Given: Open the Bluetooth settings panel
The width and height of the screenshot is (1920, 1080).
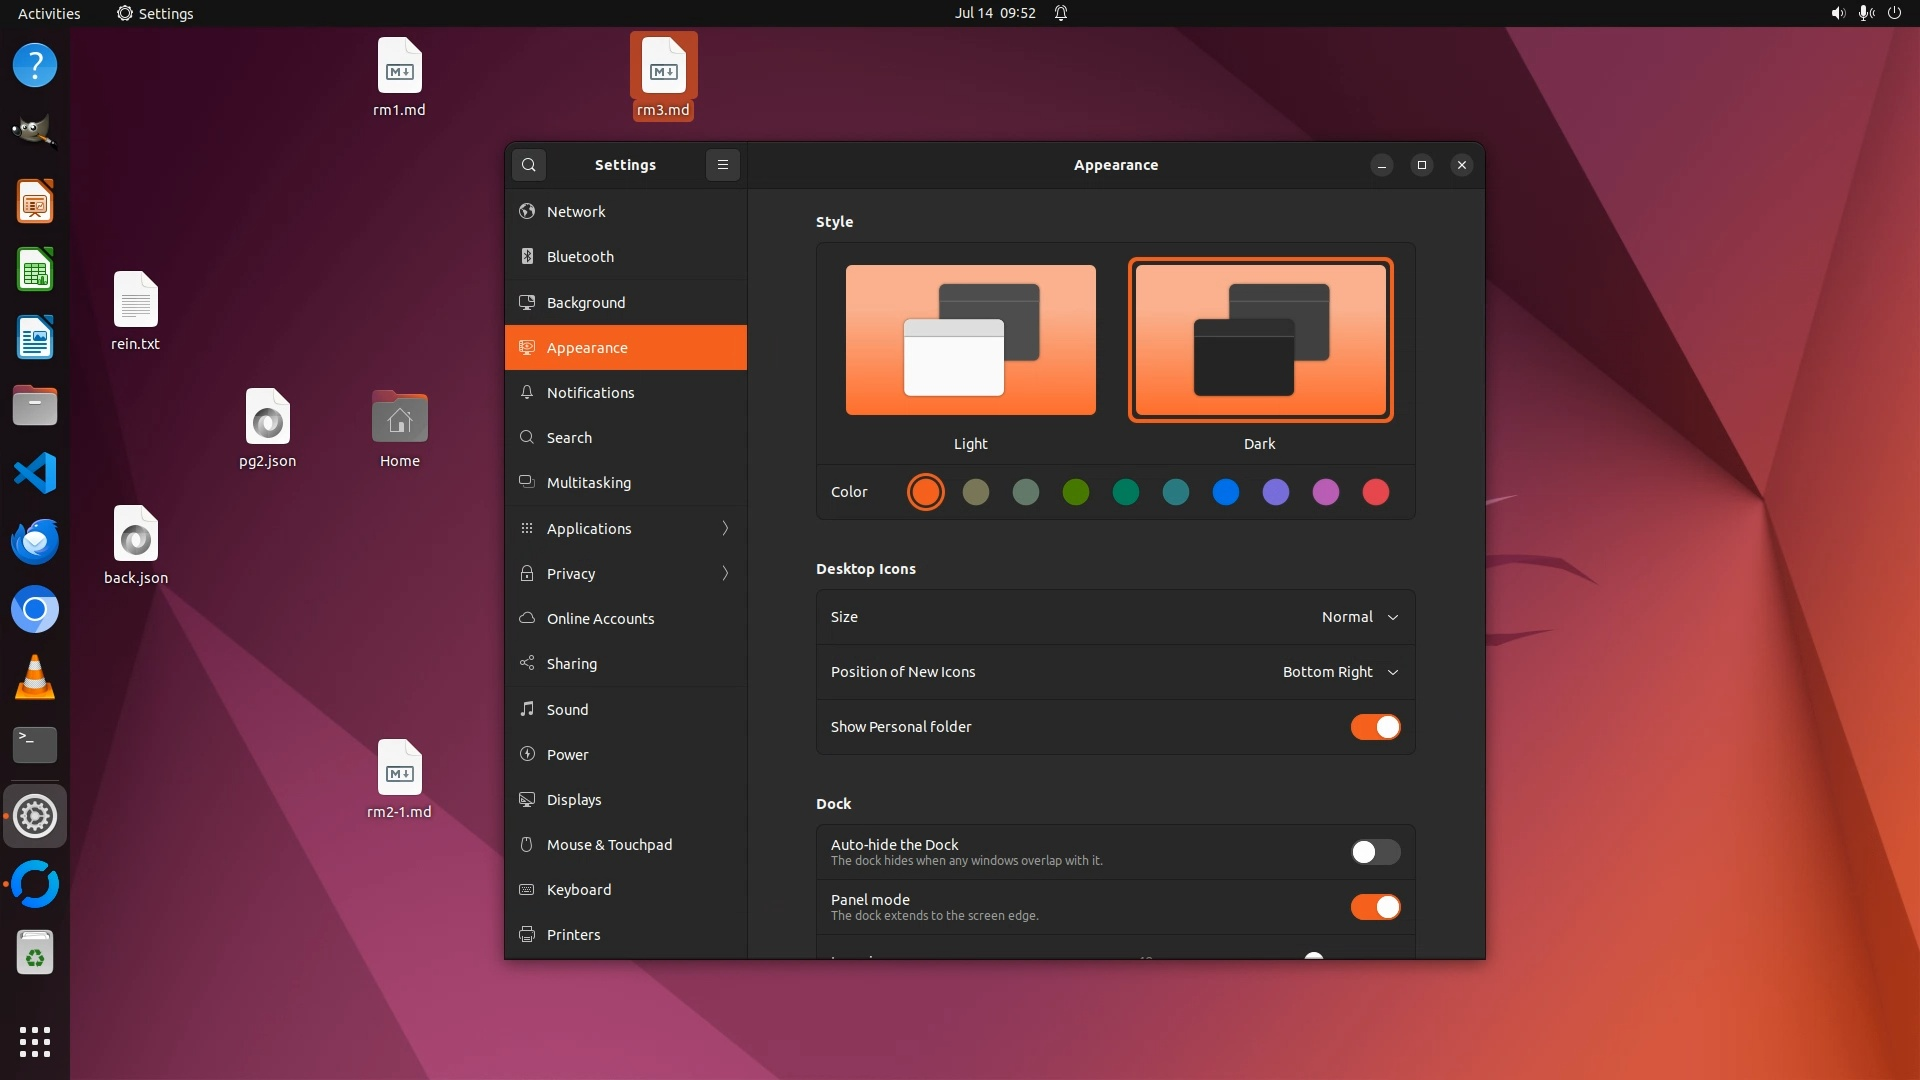Looking at the screenshot, I should pos(580,257).
